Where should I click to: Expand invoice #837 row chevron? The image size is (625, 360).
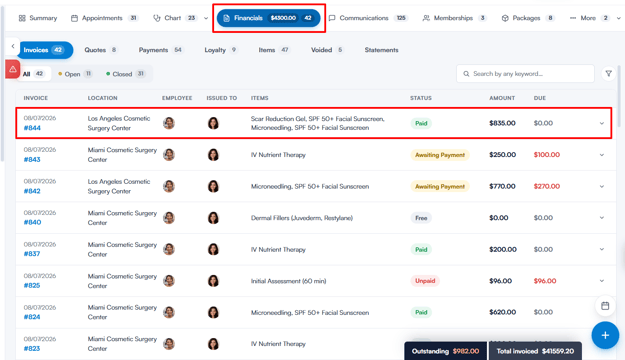click(x=602, y=249)
